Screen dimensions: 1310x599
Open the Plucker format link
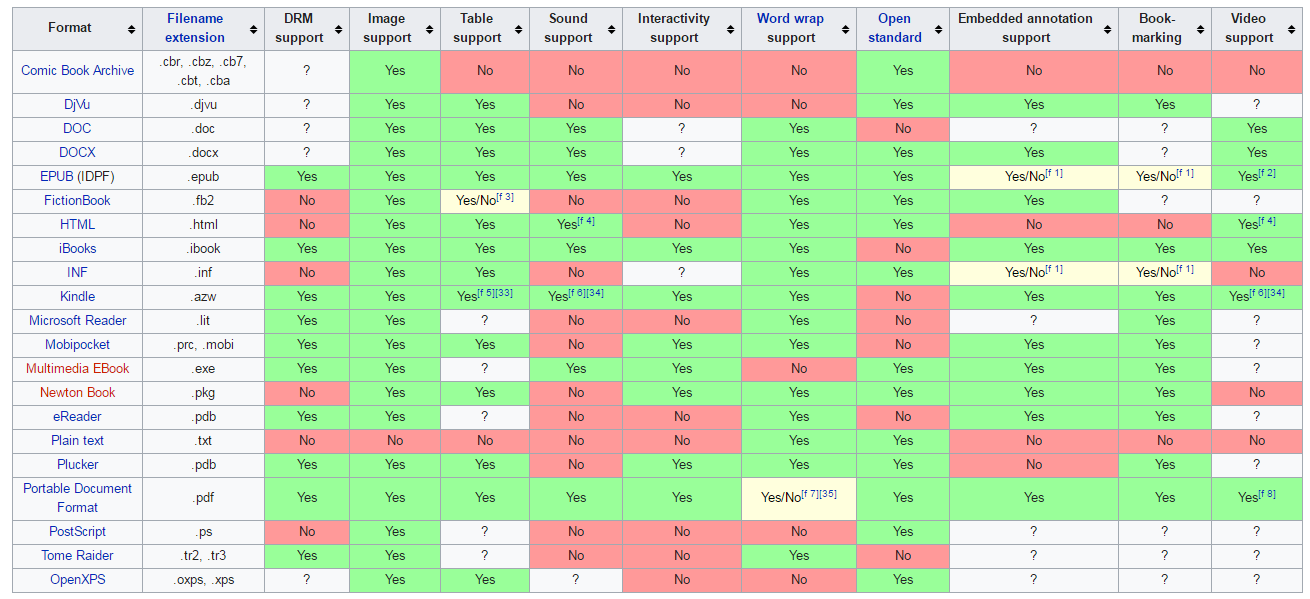tap(77, 465)
